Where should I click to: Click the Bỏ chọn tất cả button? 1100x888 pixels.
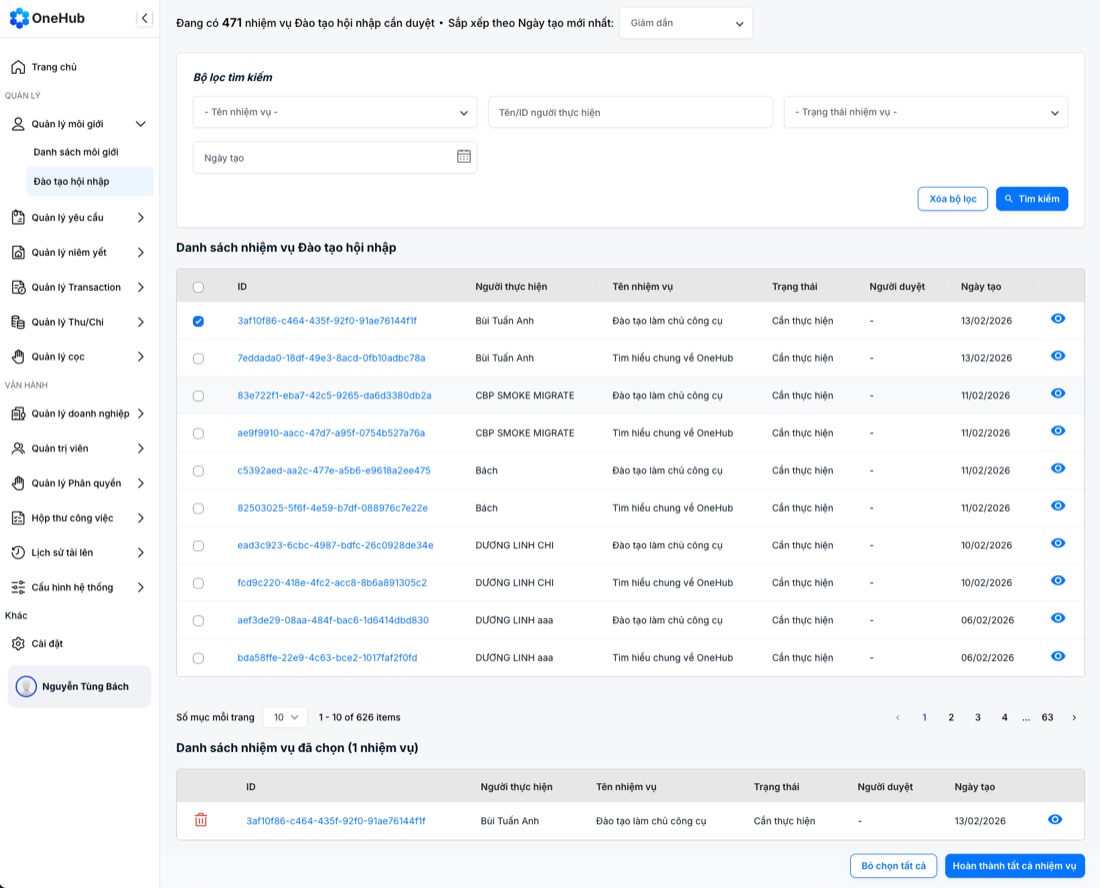893,866
